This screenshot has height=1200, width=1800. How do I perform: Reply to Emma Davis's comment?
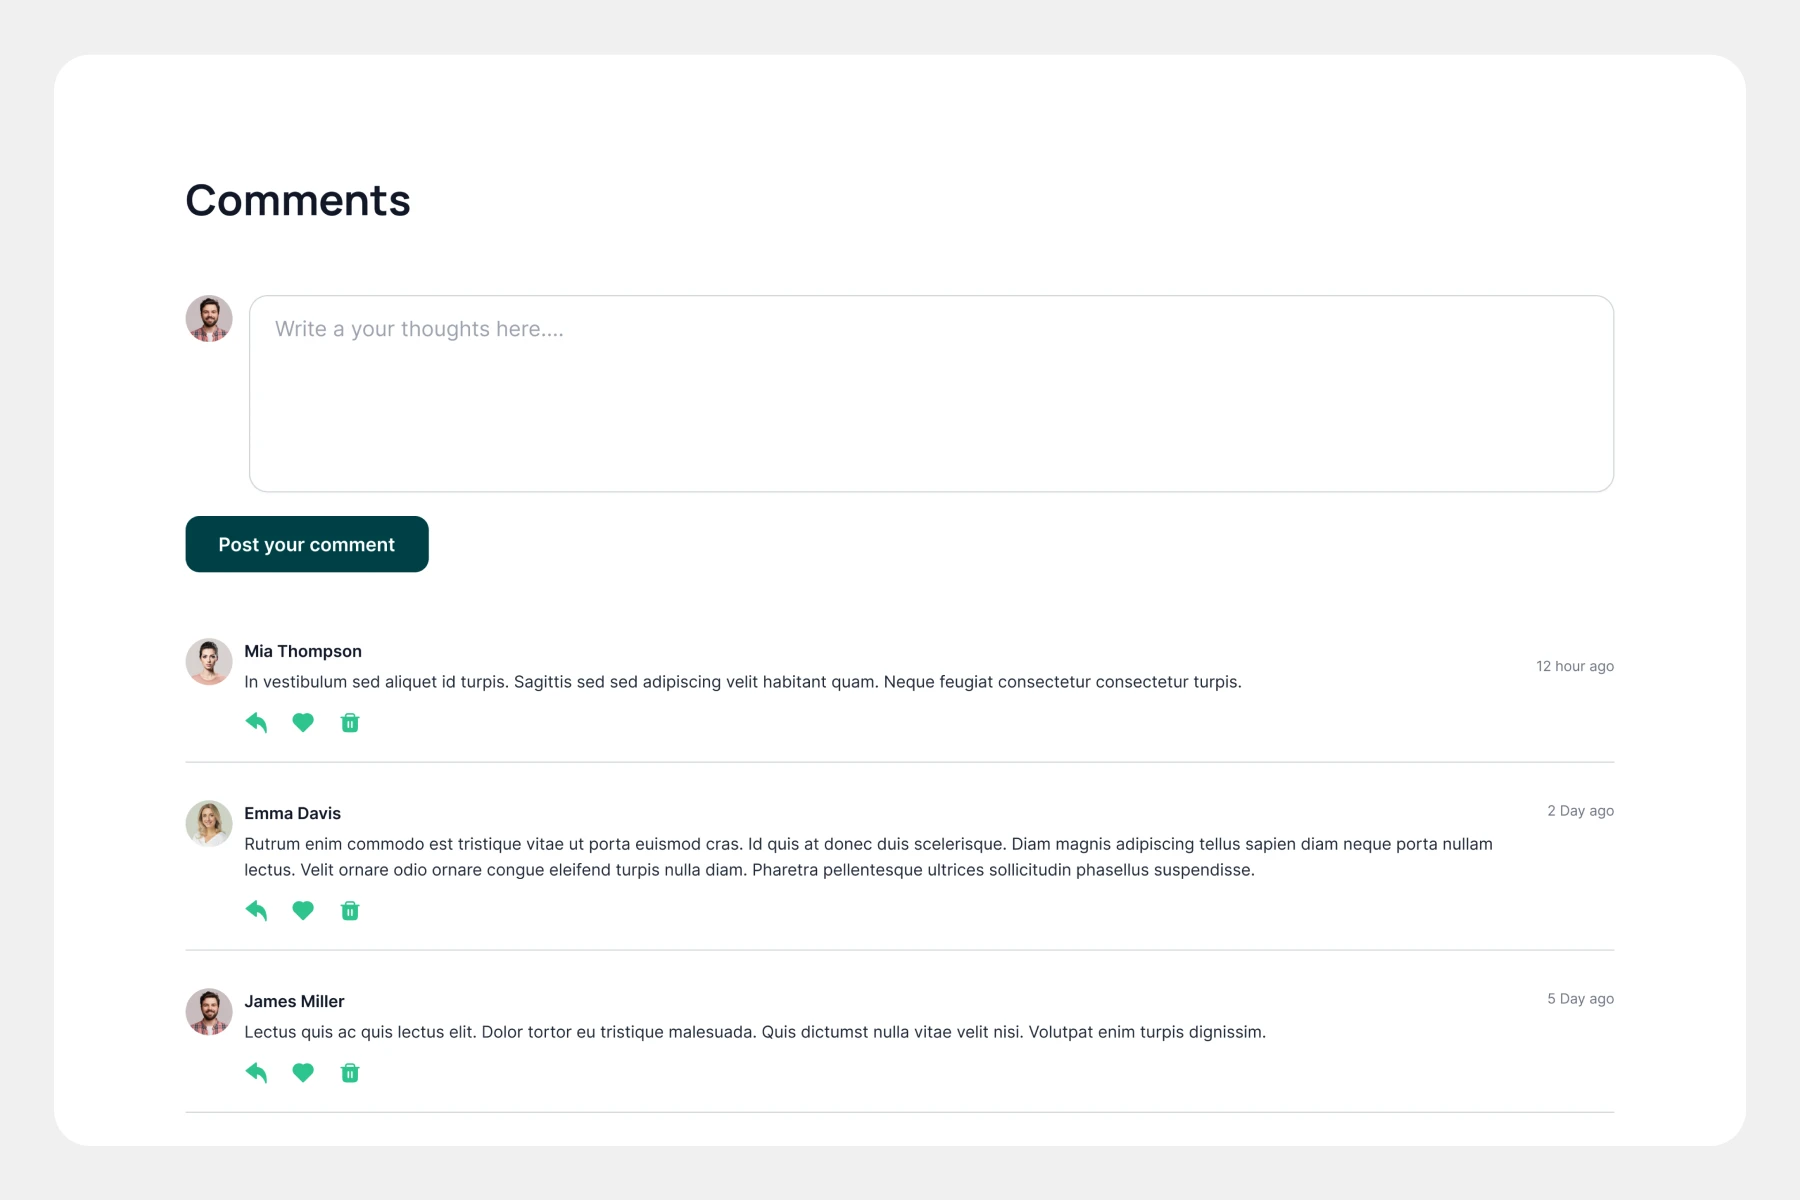(256, 911)
